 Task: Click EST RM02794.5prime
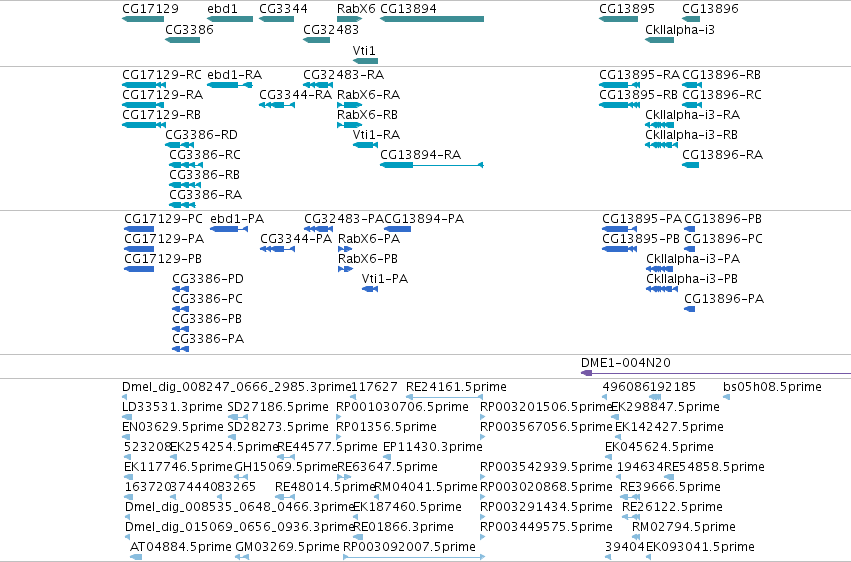coord(636,538)
